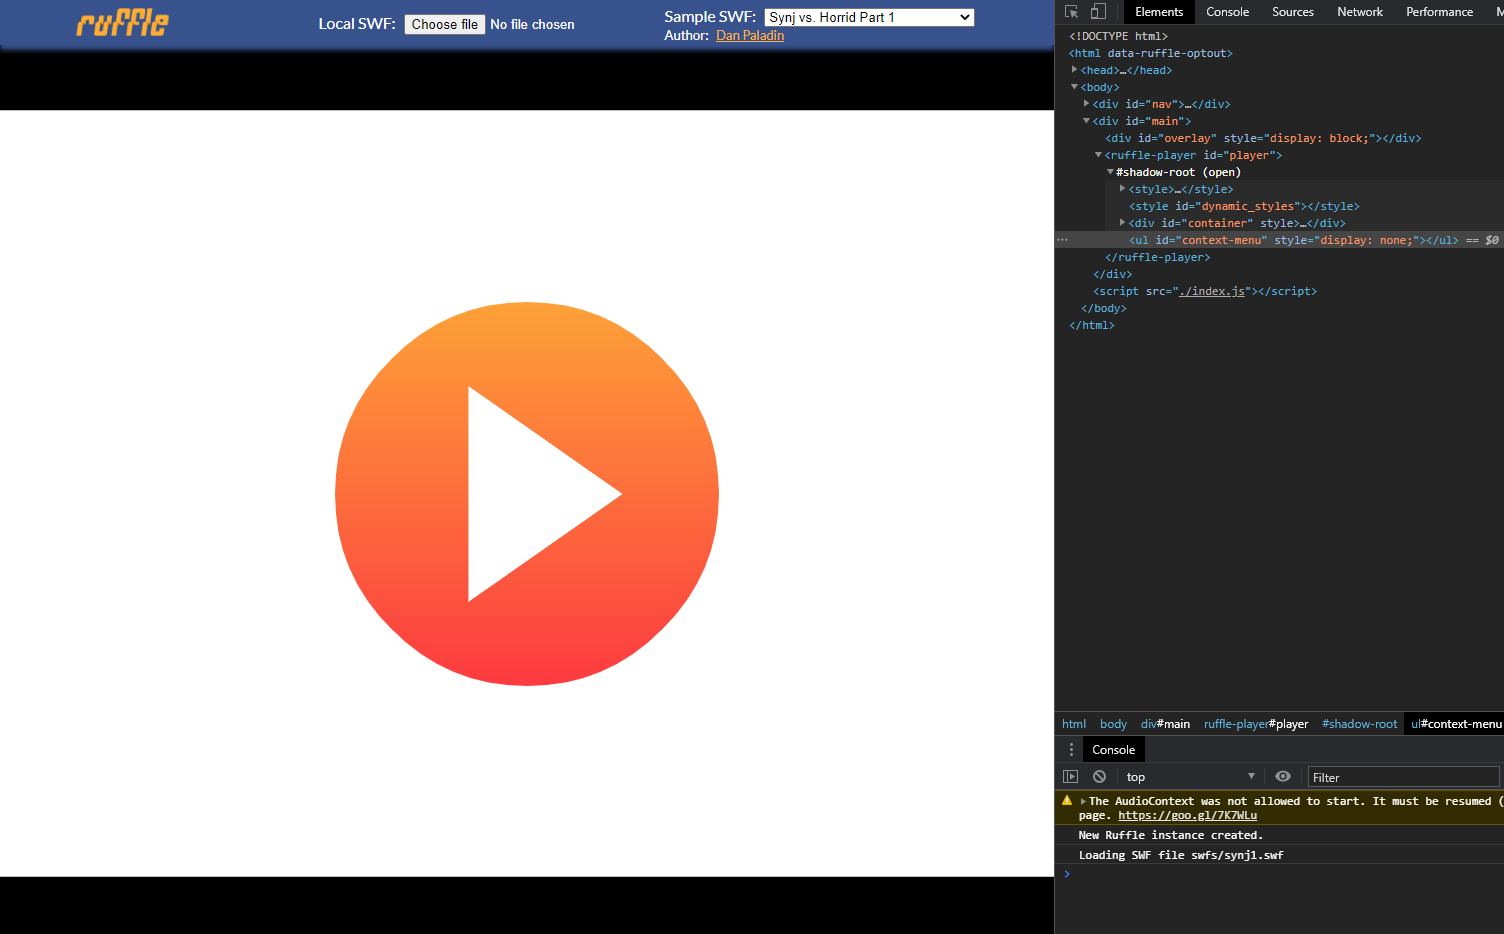Open the ellipsis menu on the context-menu node
Screen dimensions: 1504x934
1061,239
